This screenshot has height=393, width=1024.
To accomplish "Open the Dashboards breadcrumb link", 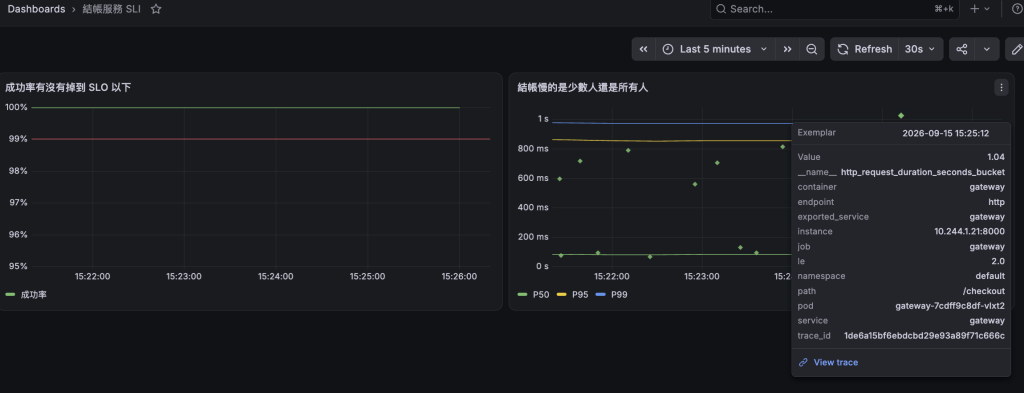I will 37,9.
